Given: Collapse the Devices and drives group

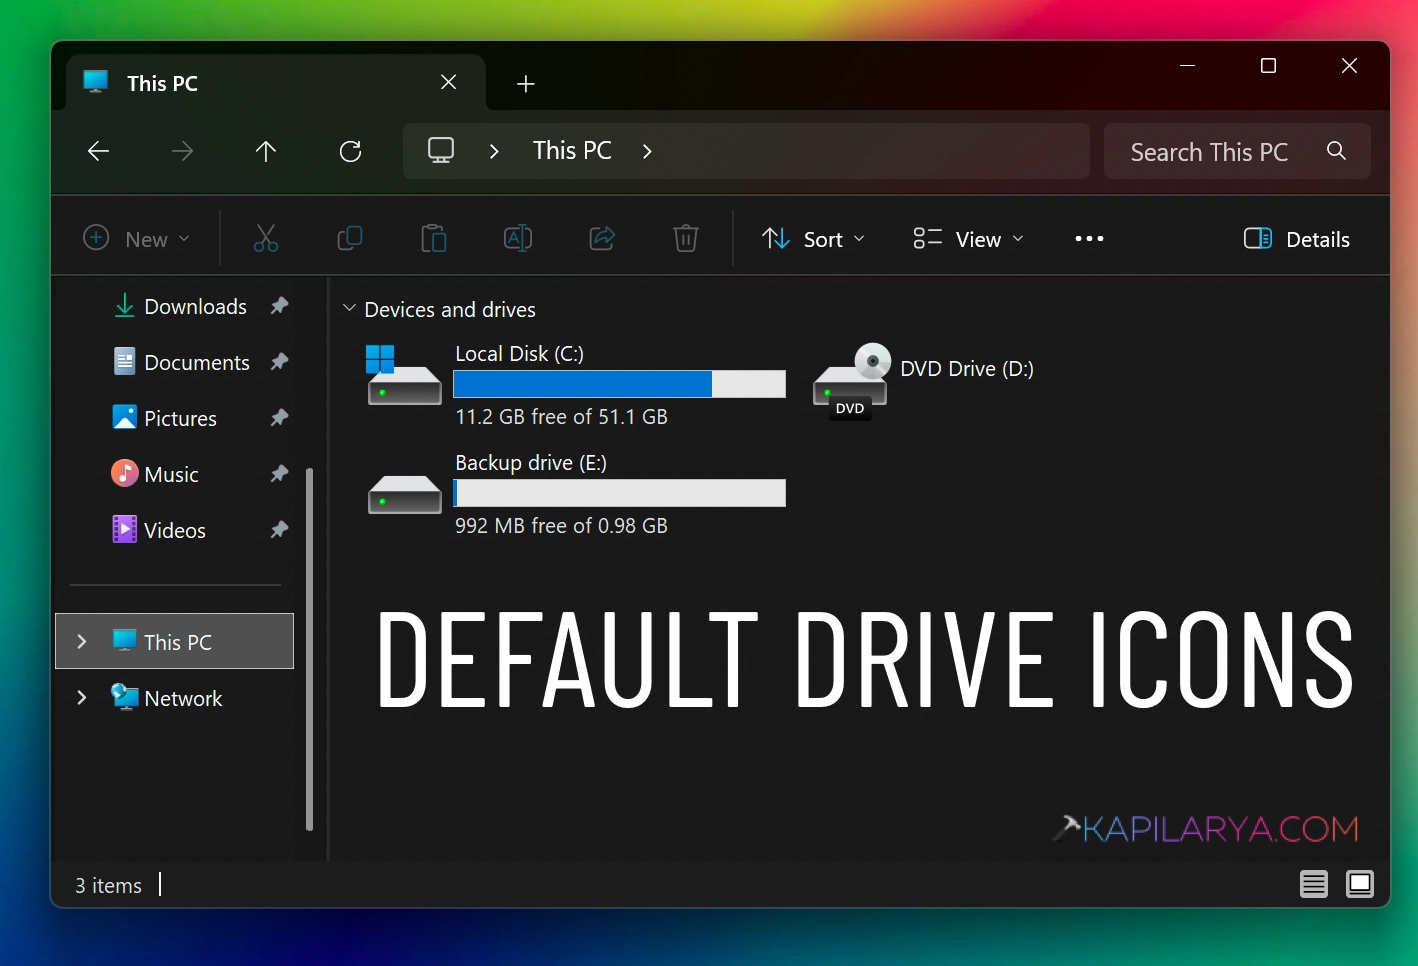Looking at the screenshot, I should point(349,308).
